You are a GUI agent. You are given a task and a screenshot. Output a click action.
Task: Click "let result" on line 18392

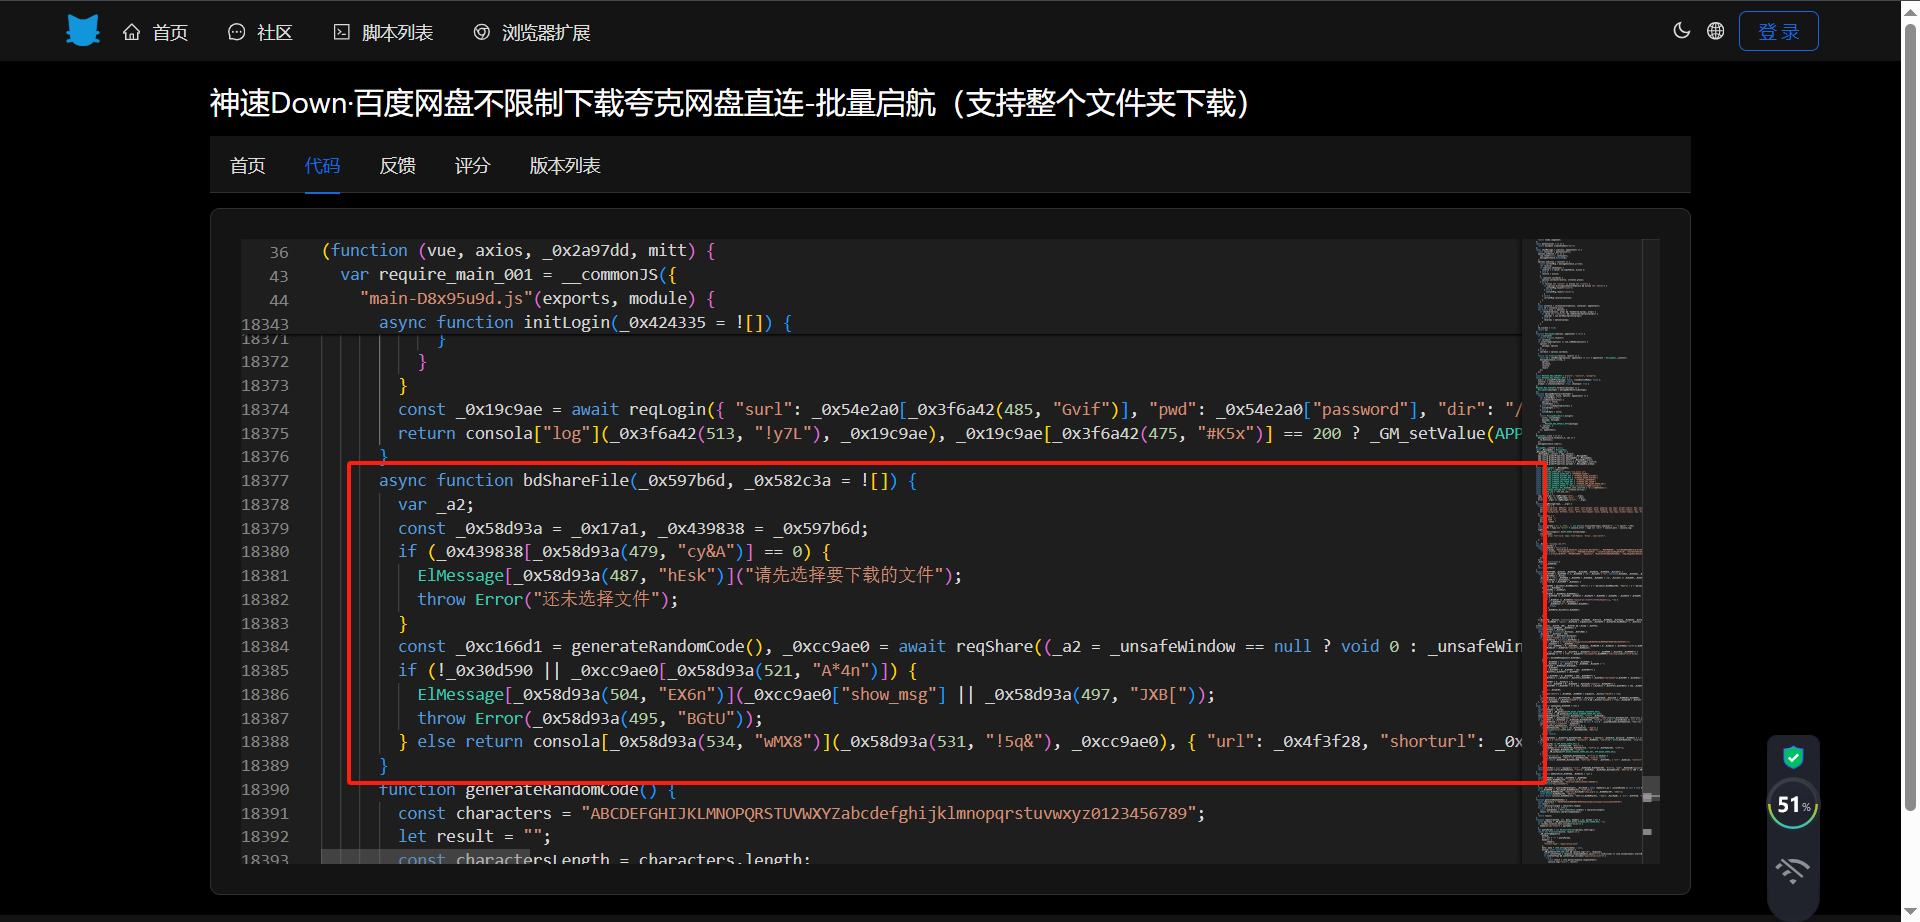pyautogui.click(x=446, y=837)
